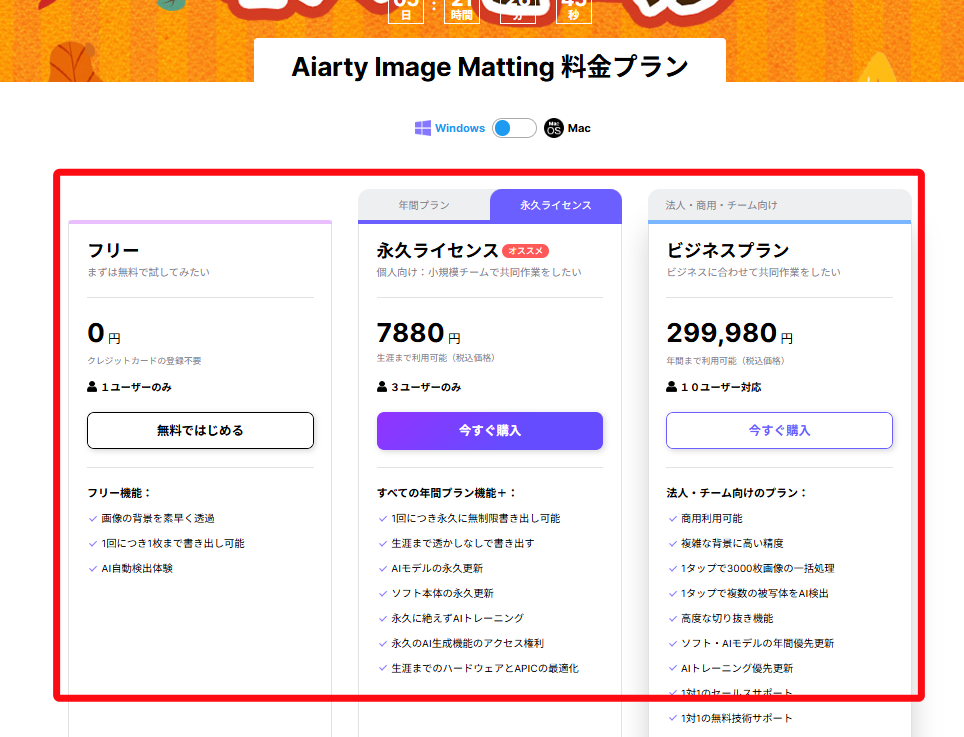Click the オススメ badge
The image size is (964, 737).
tap(526, 251)
